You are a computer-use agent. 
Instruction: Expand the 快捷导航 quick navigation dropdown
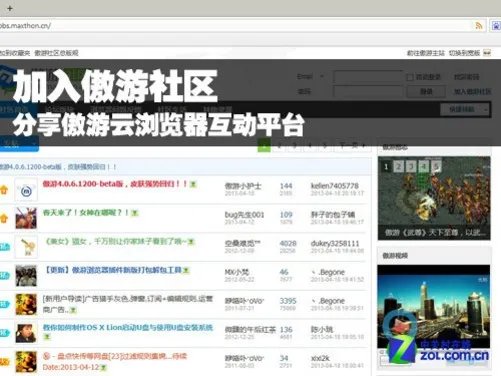(x=465, y=109)
